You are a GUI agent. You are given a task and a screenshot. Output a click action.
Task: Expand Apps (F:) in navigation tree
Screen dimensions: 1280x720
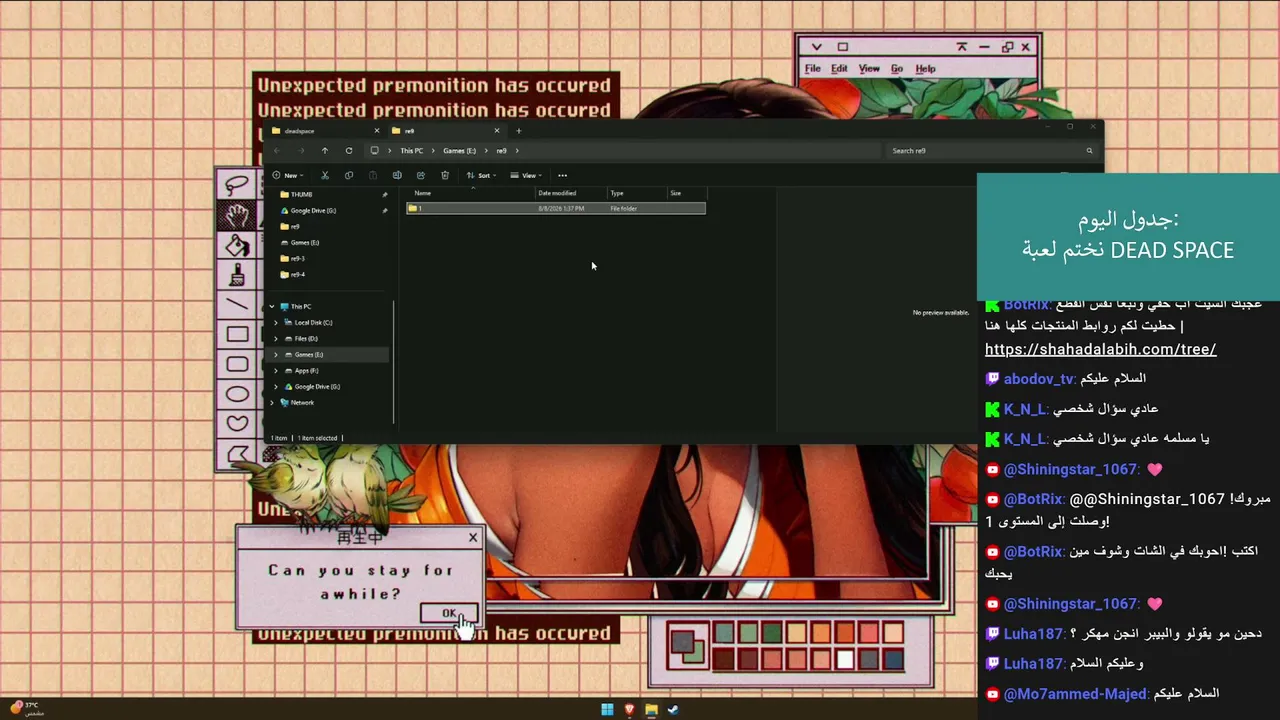point(276,371)
